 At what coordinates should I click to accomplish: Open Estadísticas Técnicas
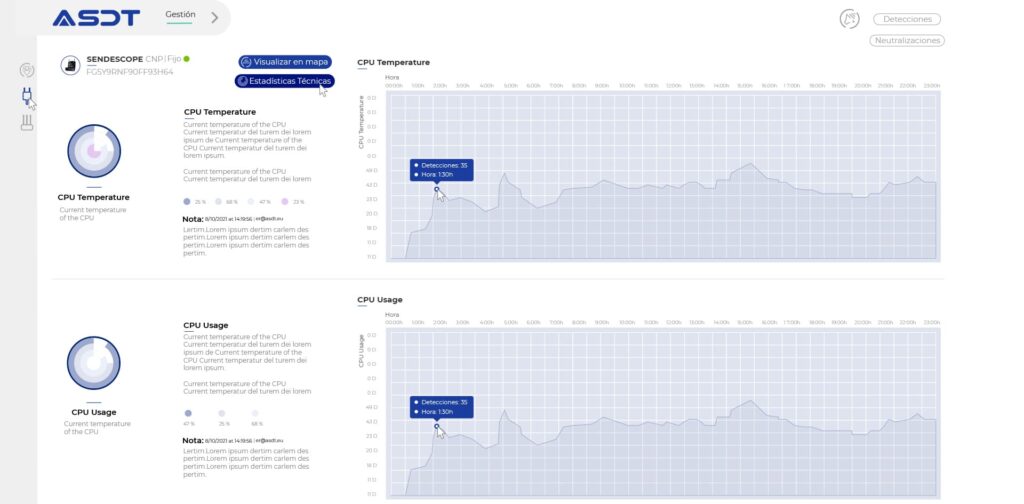coord(284,81)
